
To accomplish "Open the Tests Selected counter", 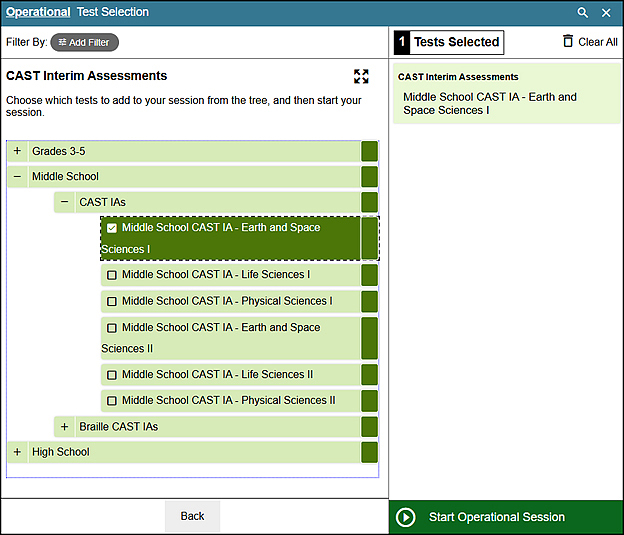I will 449,42.
